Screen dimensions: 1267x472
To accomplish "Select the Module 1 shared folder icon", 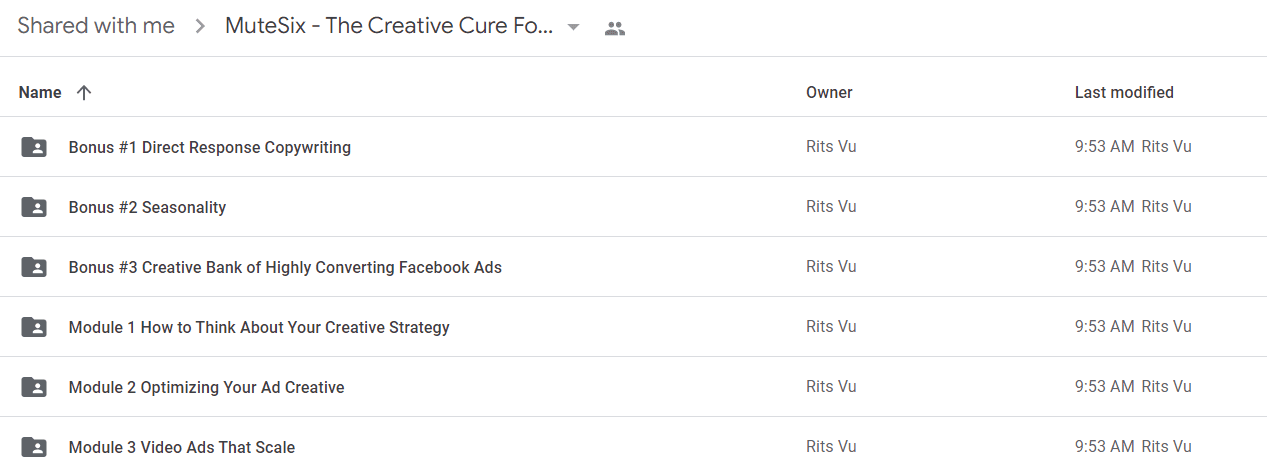I will coord(34,327).
